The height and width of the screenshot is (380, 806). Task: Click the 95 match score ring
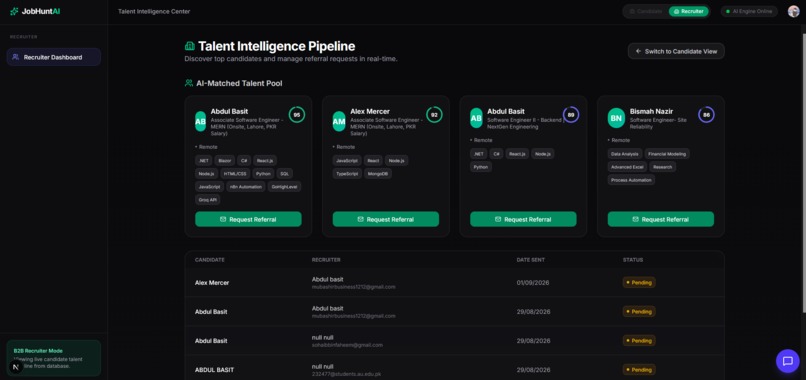click(x=297, y=115)
